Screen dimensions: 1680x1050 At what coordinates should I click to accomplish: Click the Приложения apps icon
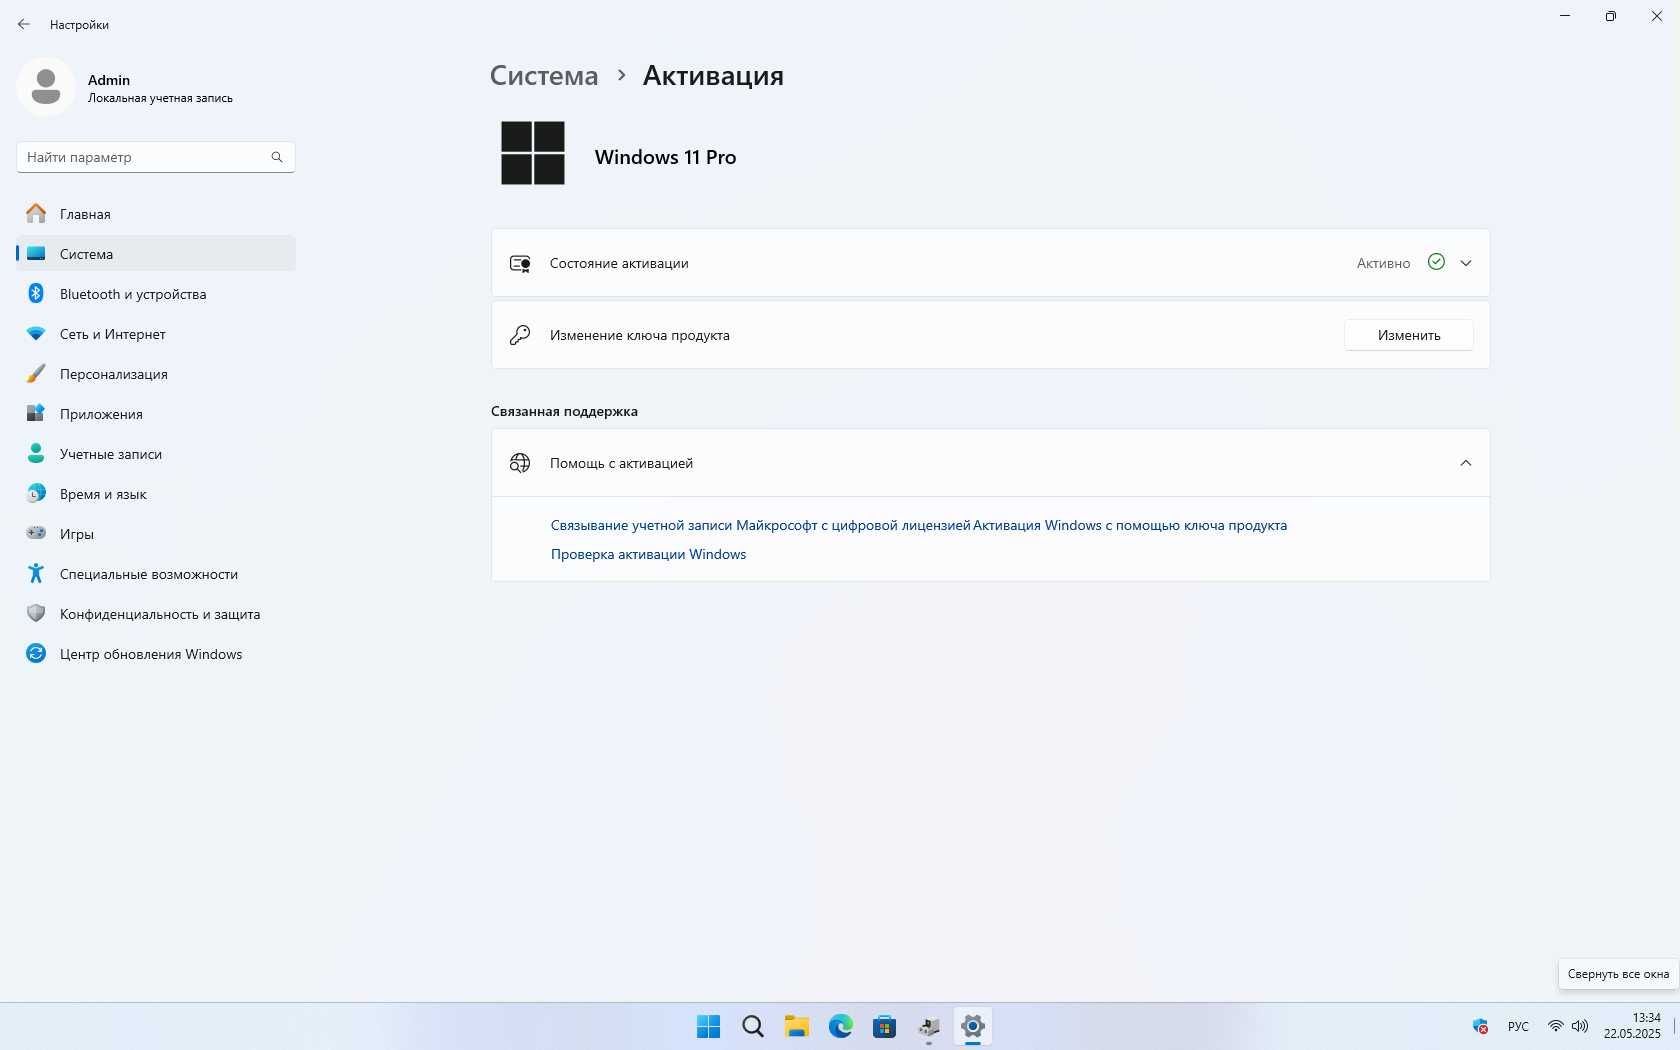[36, 413]
